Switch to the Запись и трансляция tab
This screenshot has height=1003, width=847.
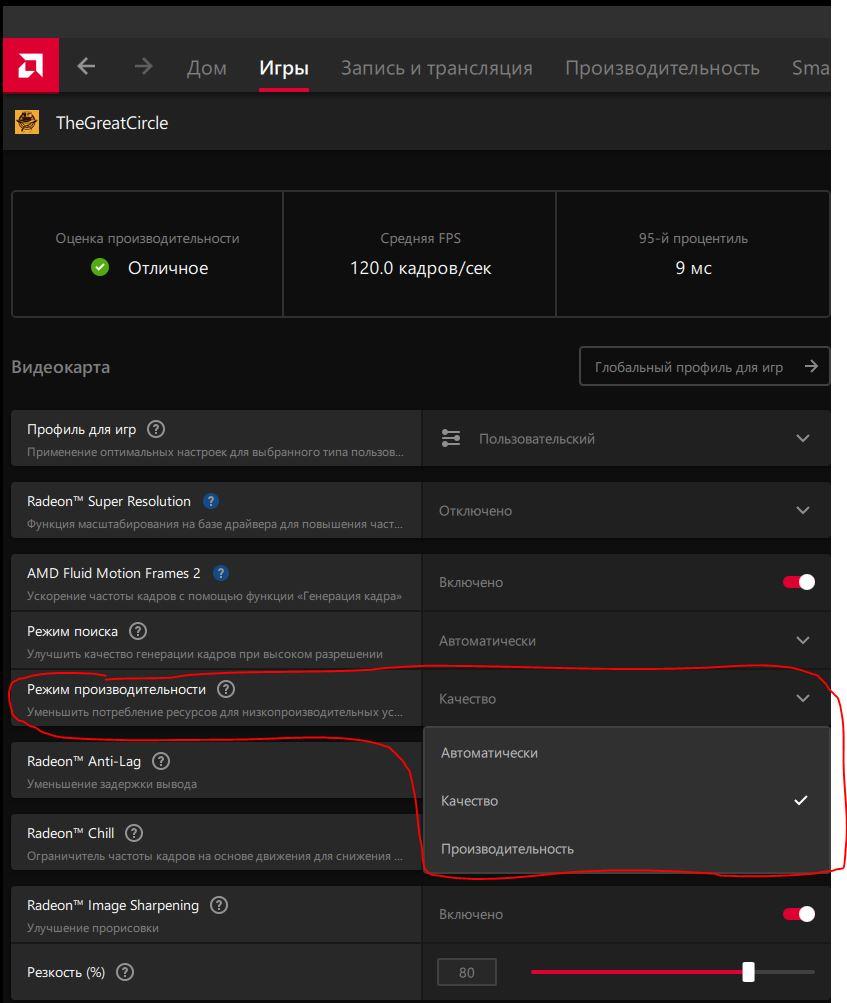(436, 68)
